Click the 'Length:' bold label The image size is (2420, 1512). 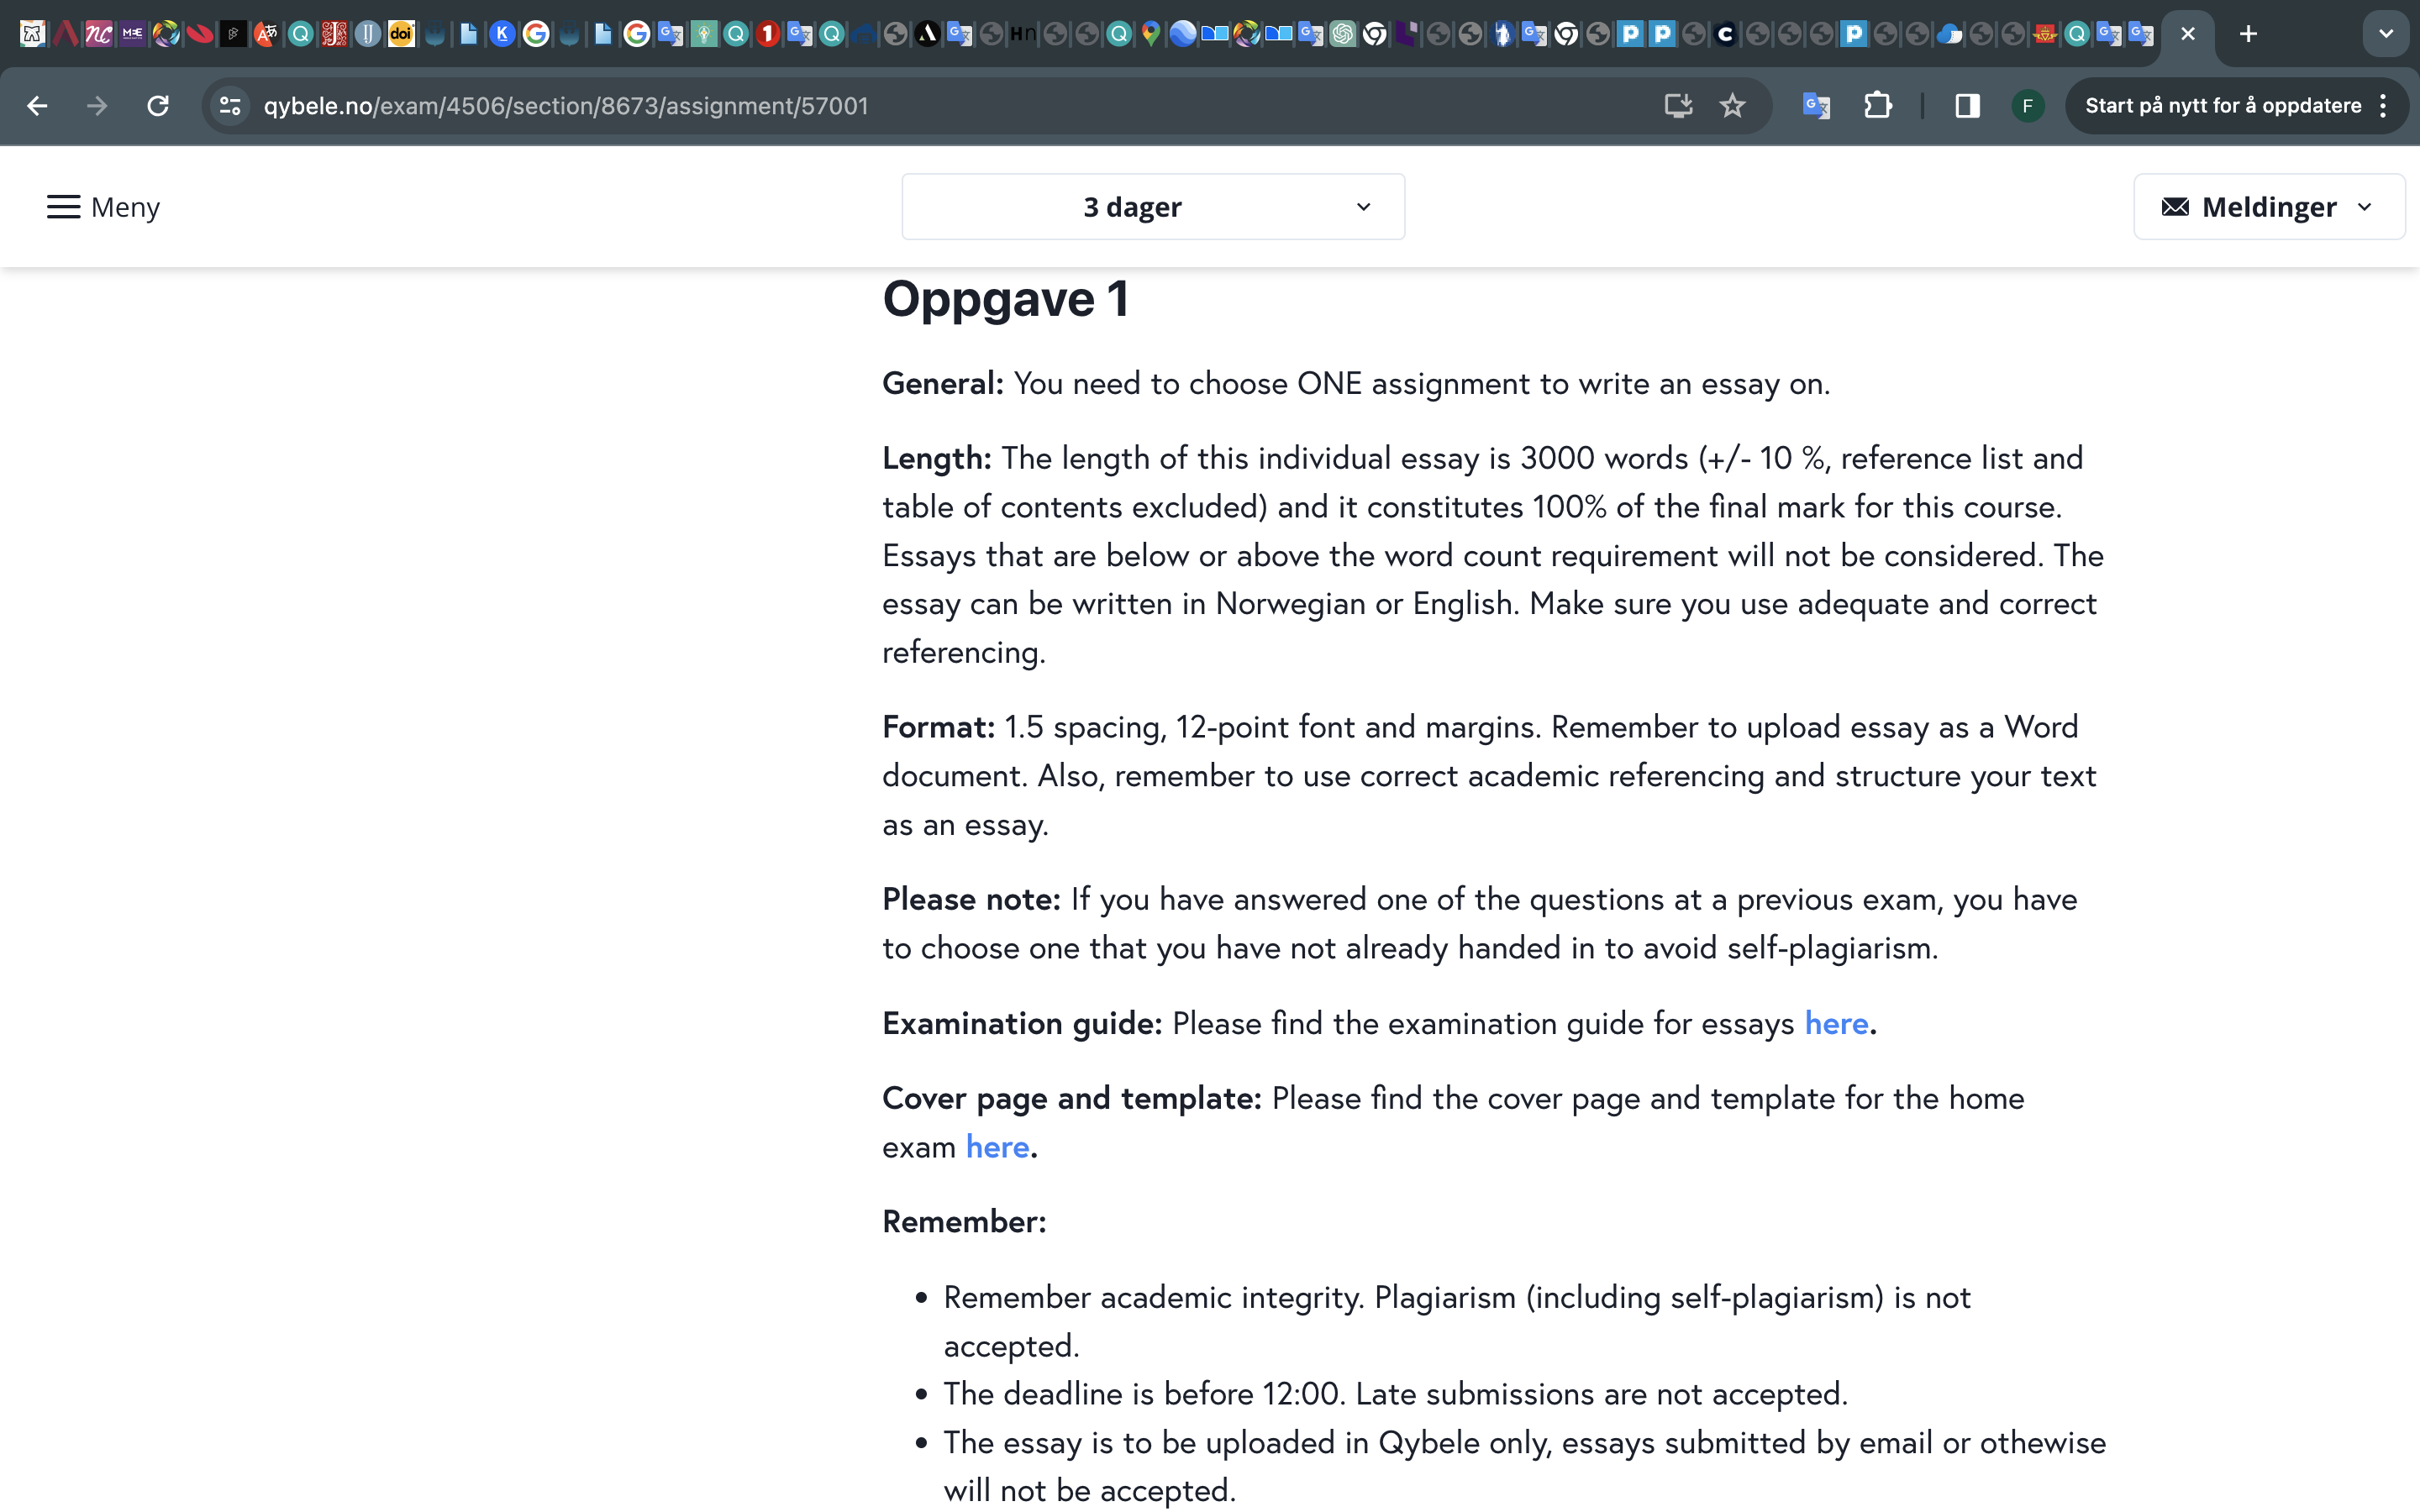tap(937, 459)
